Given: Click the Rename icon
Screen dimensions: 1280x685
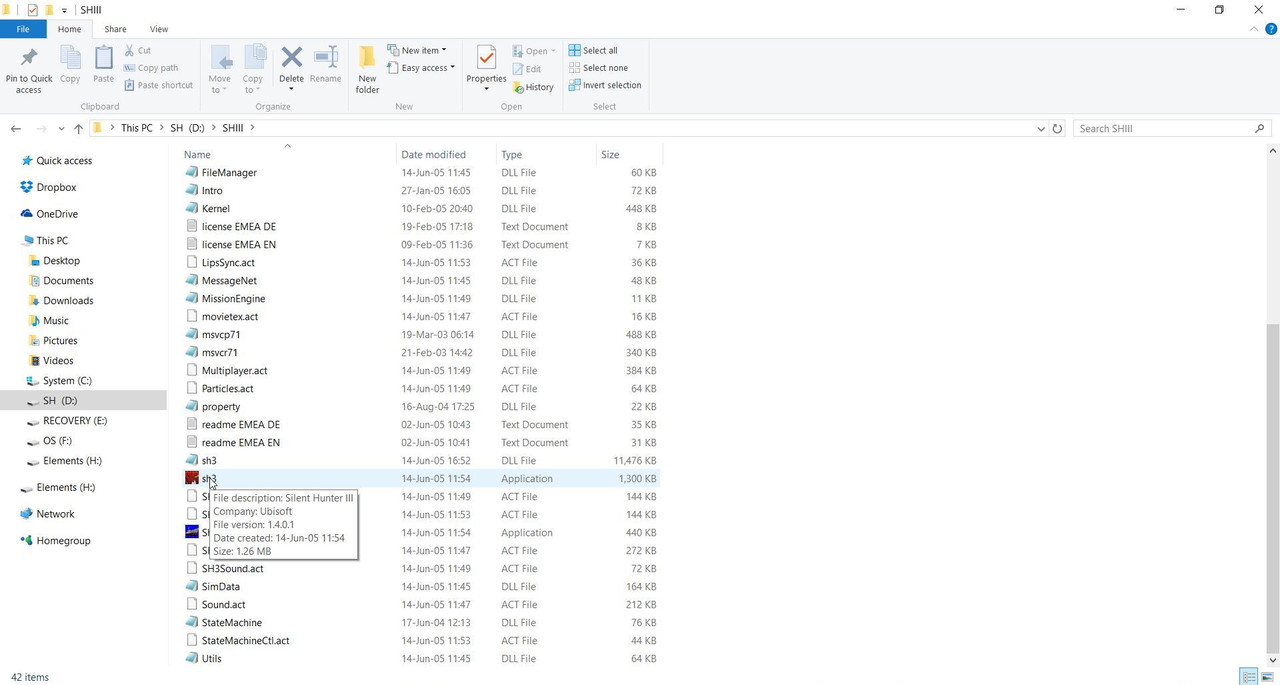Looking at the screenshot, I should pyautogui.click(x=325, y=57).
